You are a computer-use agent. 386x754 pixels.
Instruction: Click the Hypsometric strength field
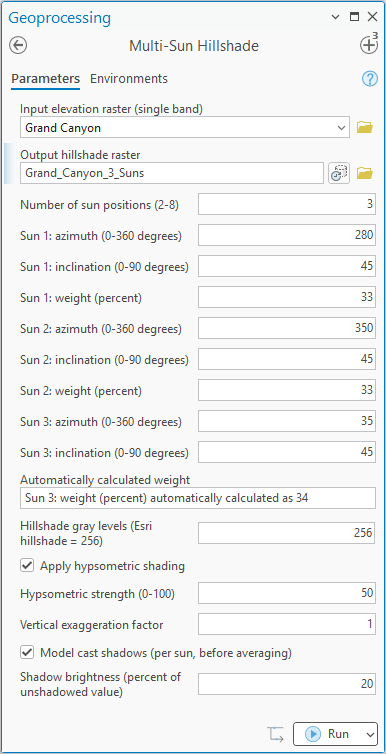point(286,593)
